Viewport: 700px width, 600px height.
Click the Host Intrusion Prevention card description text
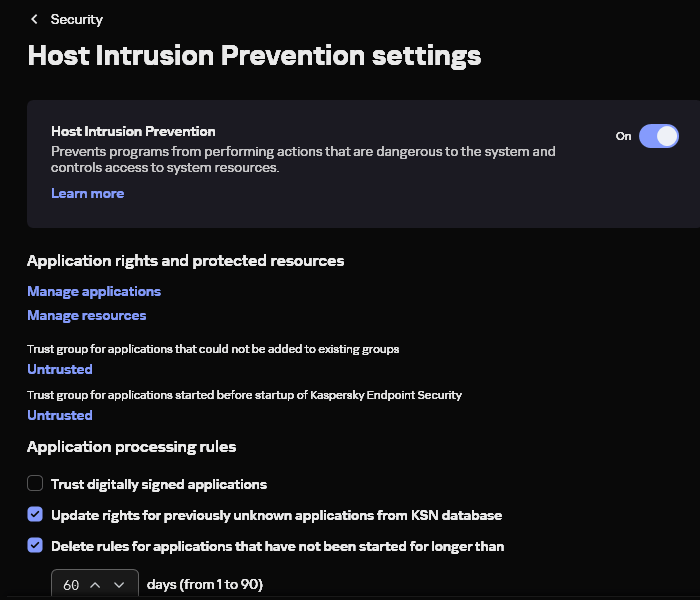pos(303,160)
